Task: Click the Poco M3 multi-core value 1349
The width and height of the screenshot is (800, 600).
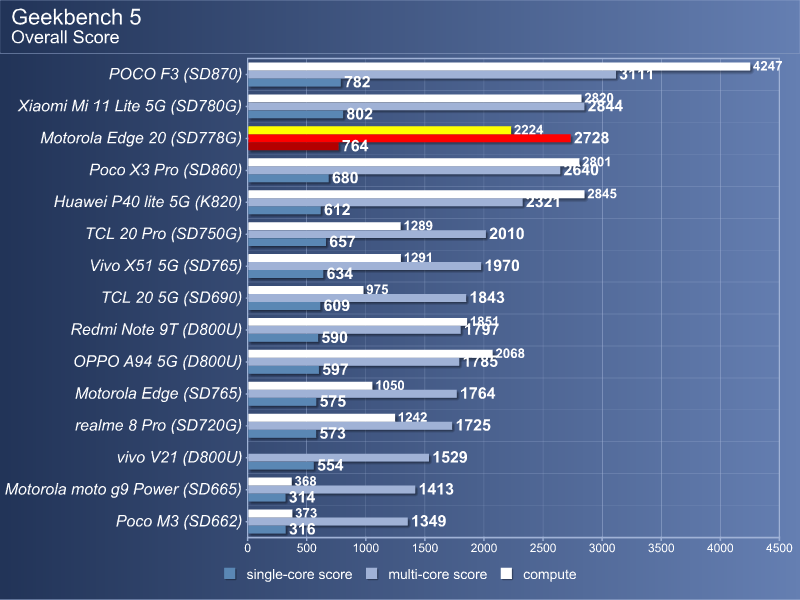Action: (x=429, y=521)
